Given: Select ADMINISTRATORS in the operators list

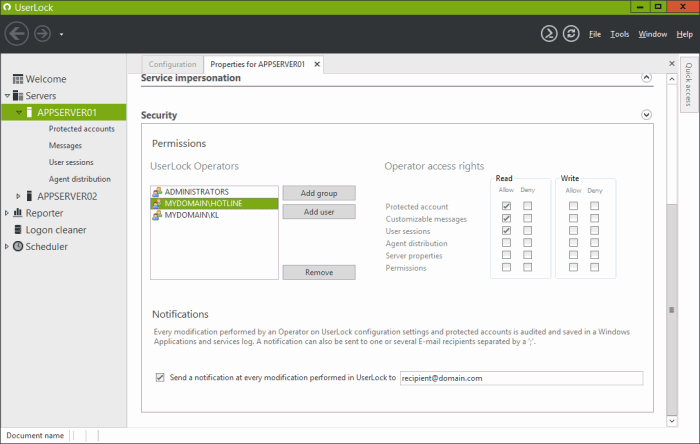Looking at the screenshot, I should 214,192.
